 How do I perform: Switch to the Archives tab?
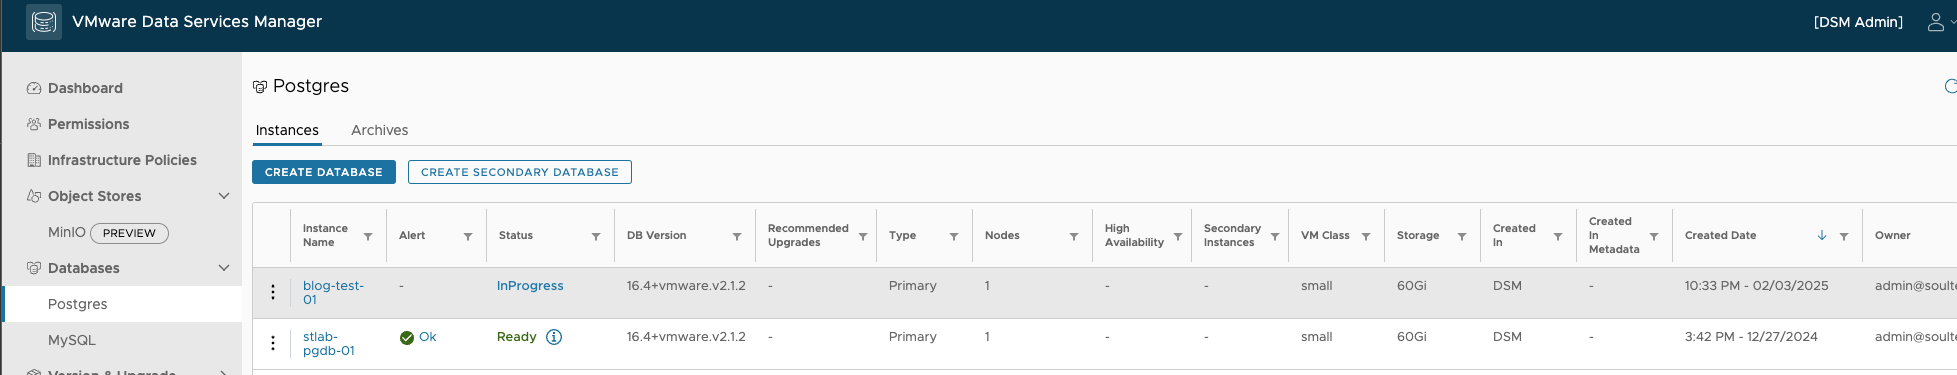[x=380, y=130]
